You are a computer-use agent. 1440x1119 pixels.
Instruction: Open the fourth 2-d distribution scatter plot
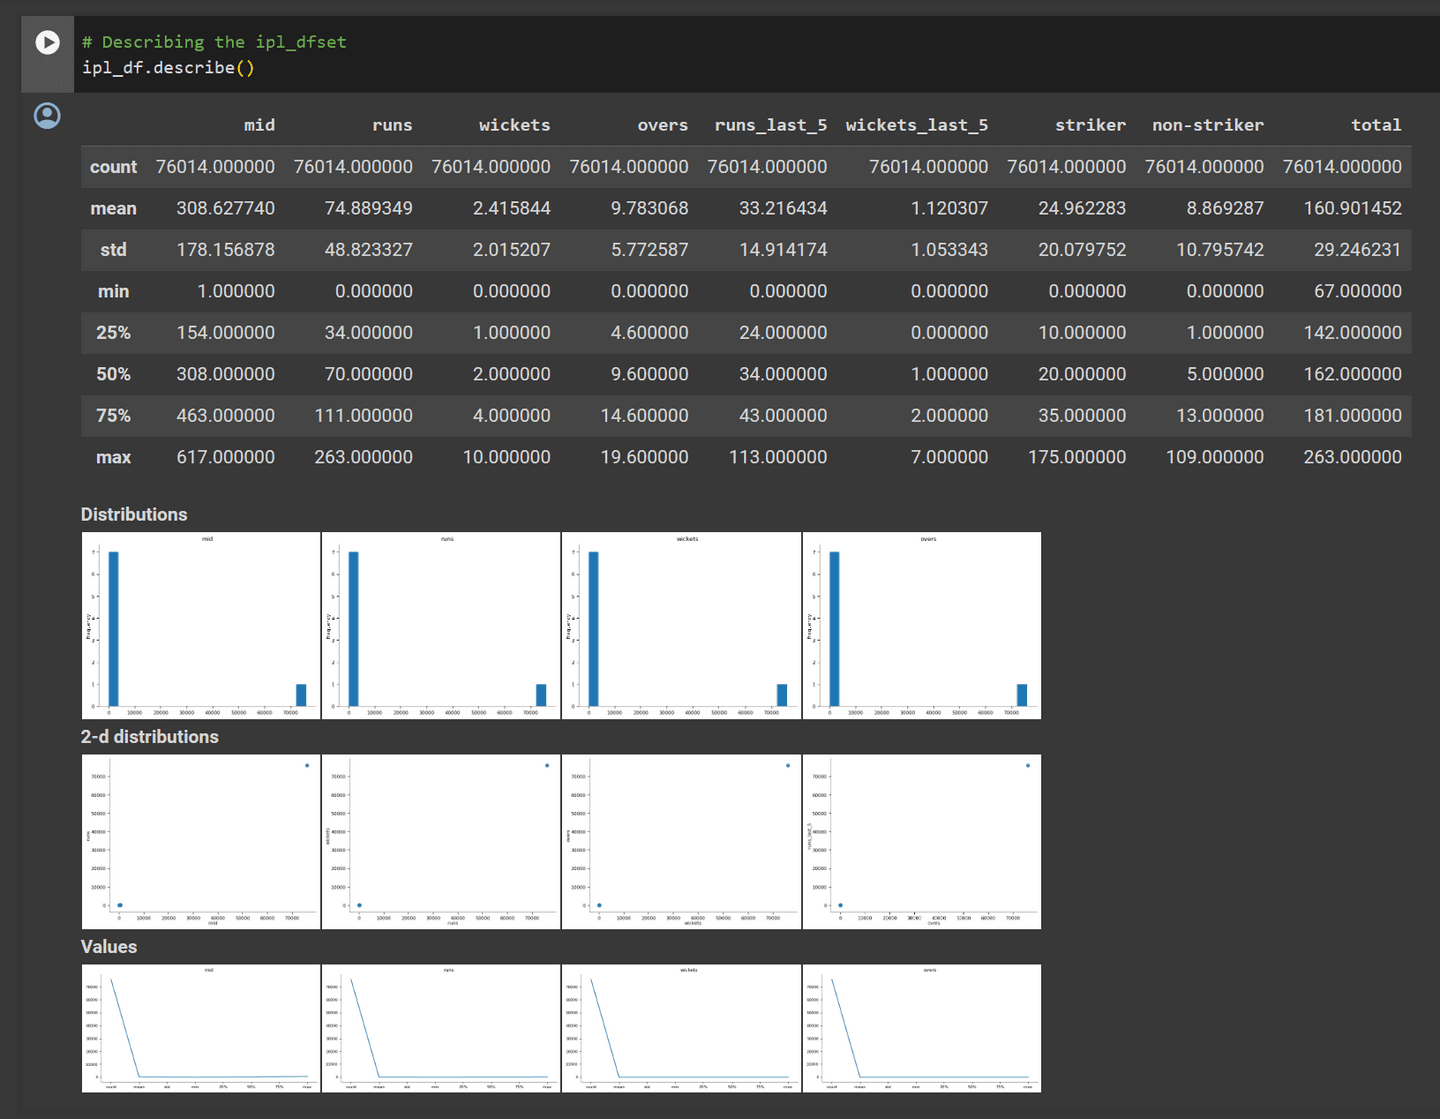pyautogui.click(x=922, y=842)
